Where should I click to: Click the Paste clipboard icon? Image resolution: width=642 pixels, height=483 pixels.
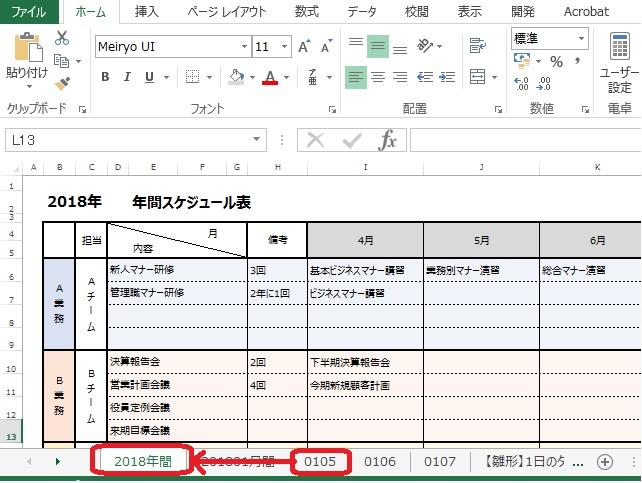tap(27, 50)
